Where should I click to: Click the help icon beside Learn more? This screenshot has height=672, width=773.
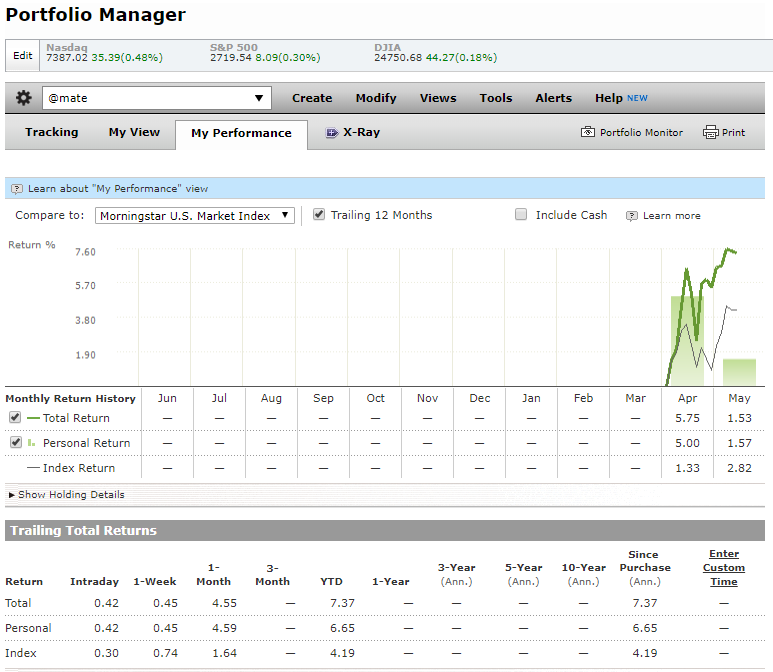click(632, 216)
